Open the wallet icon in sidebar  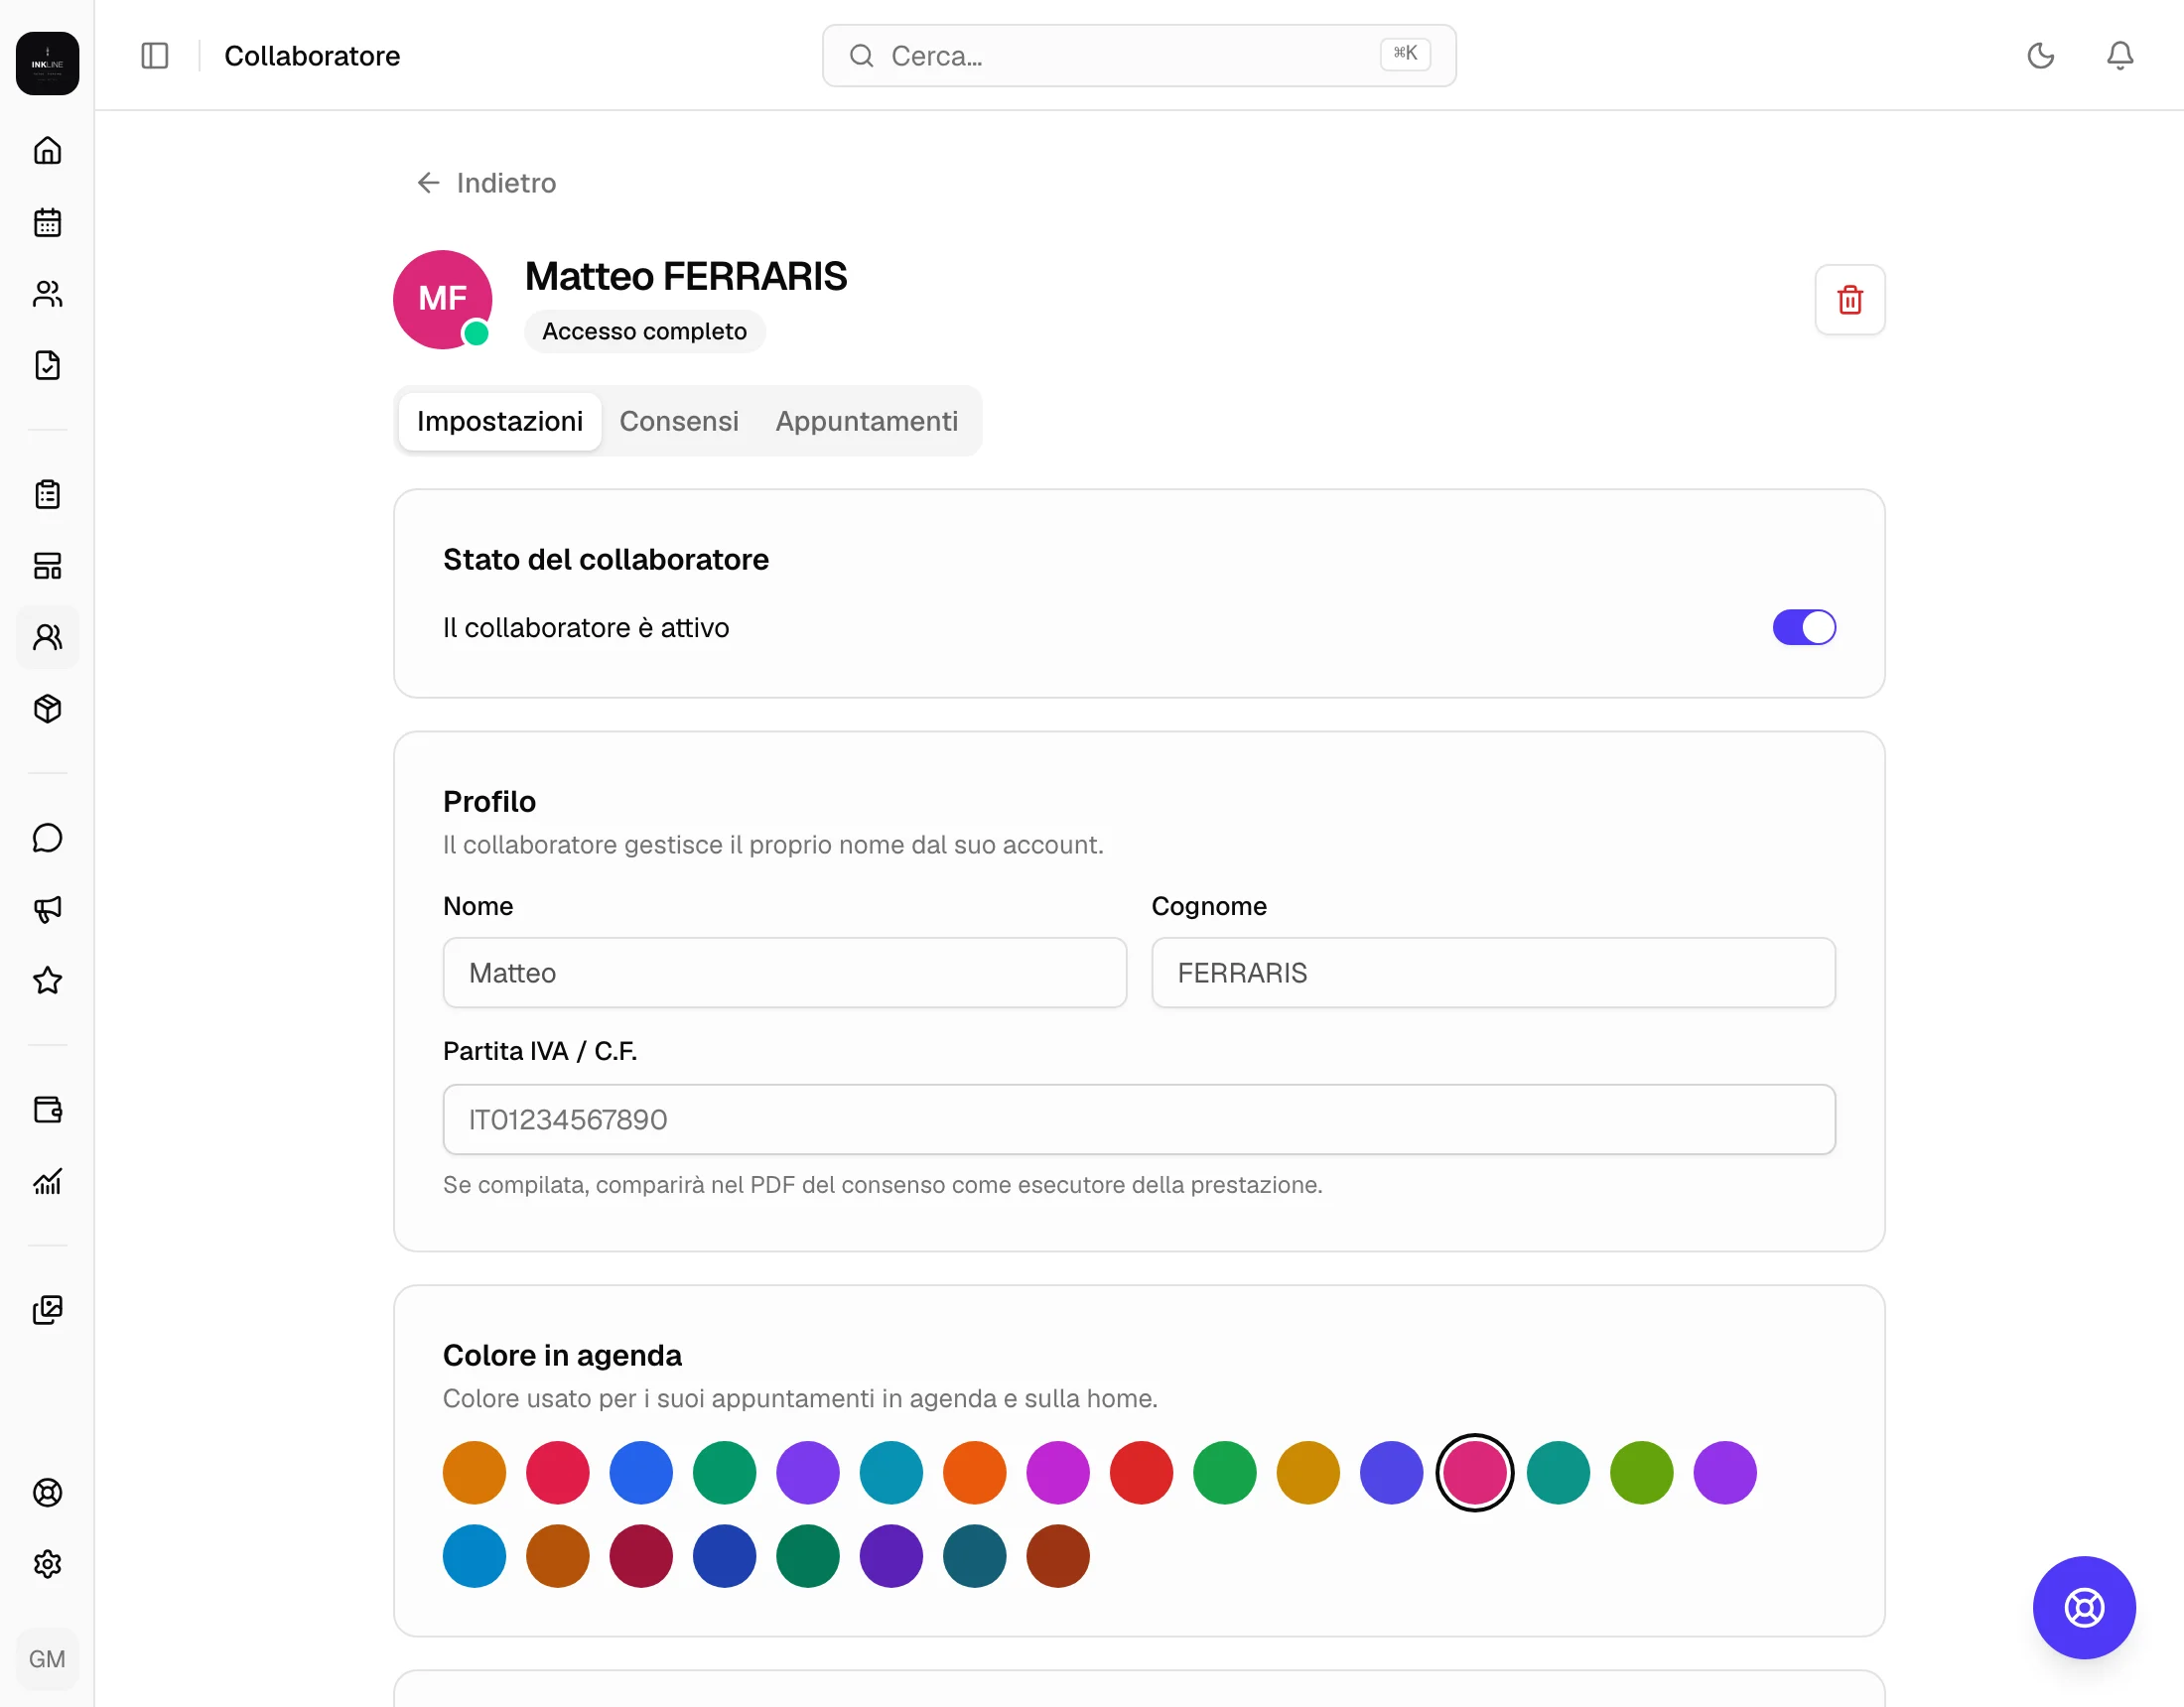tap(47, 1110)
